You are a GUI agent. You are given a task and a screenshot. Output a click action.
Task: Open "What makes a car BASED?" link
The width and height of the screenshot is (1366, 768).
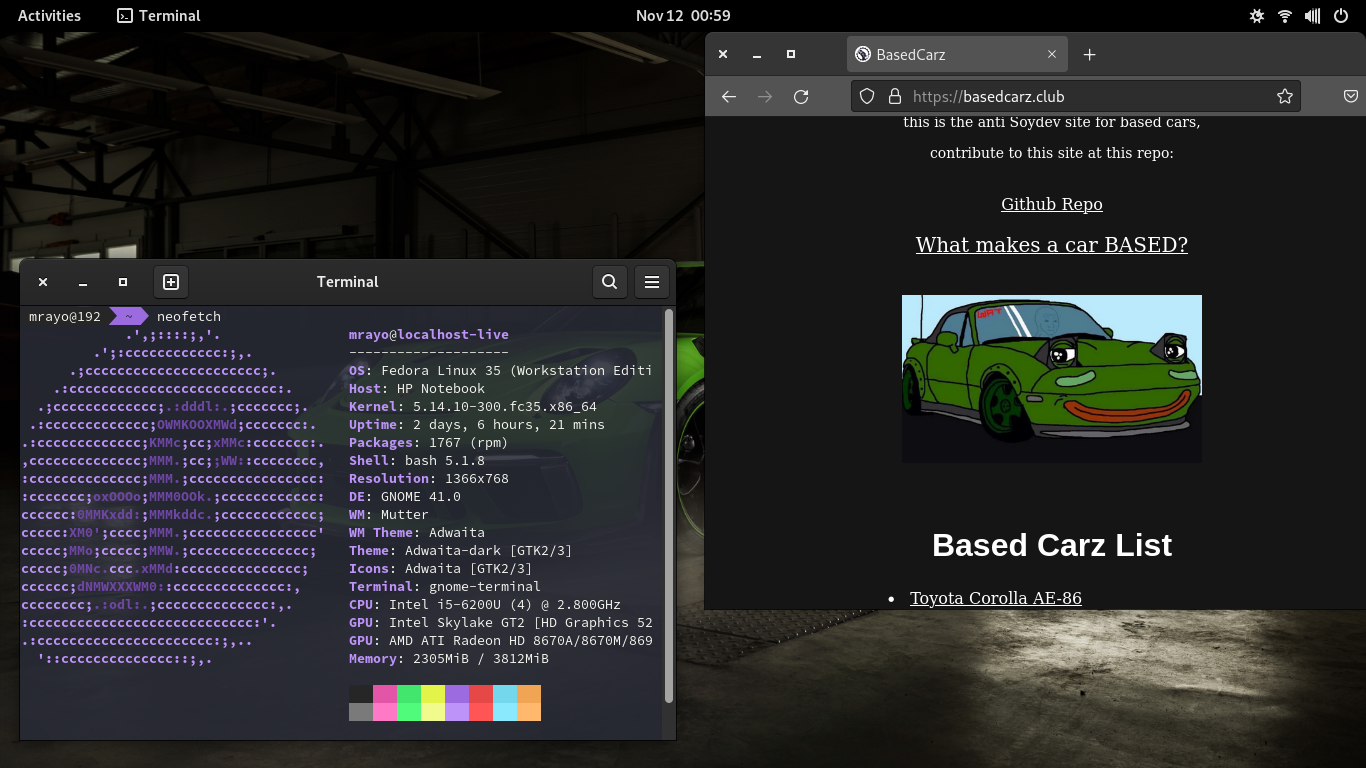point(1052,245)
